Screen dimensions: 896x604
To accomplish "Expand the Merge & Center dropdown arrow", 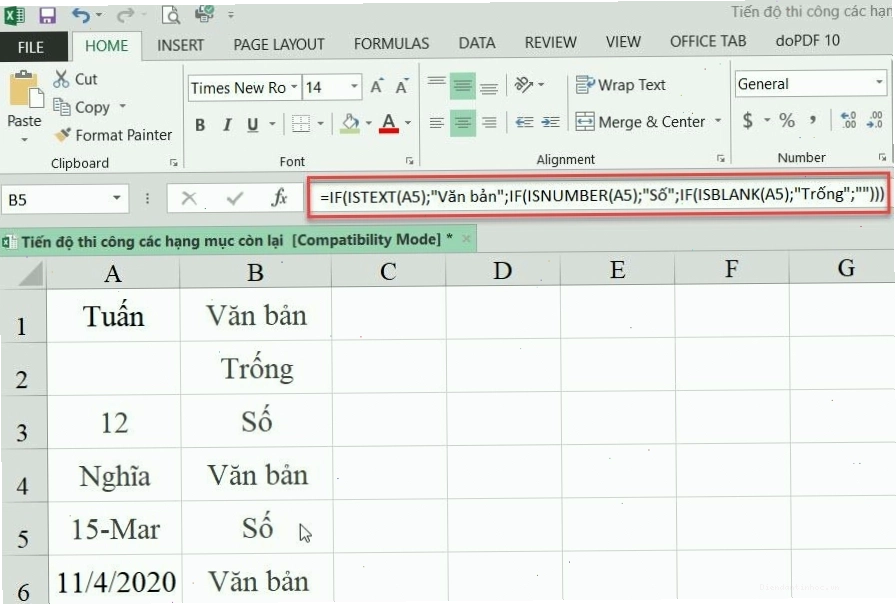I will (718, 121).
